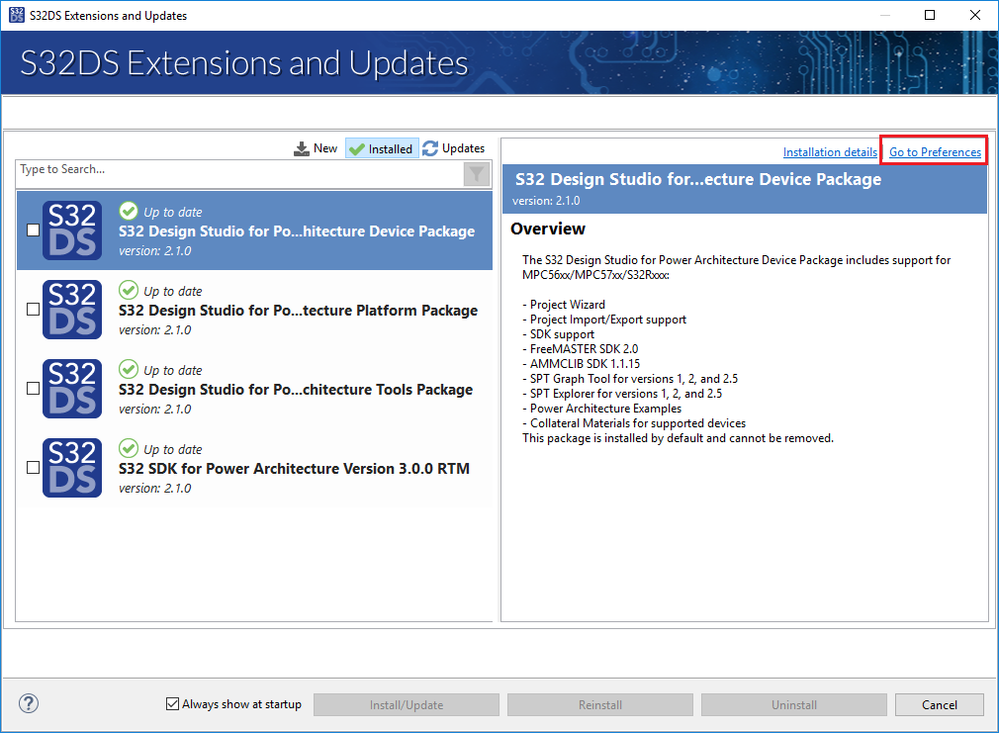This screenshot has width=999, height=733.
Task: Click S32DS logo of Tools Package row
Action: (x=72, y=388)
